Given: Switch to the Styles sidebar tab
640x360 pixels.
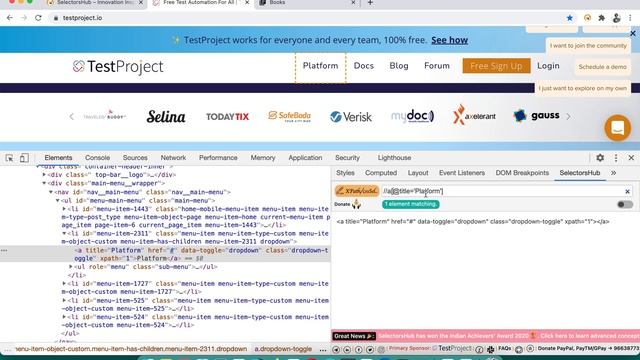Looking at the screenshot, I should pos(345,173).
